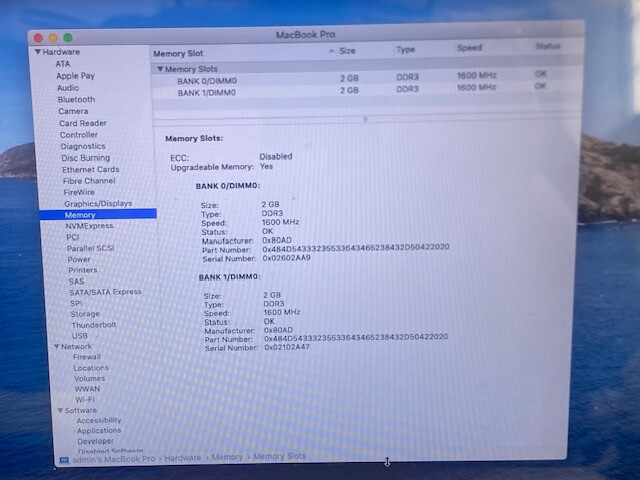Click the BANK 0/DIMM0 part number value
This screenshot has height=480, width=640.
pyautogui.click(x=356, y=248)
